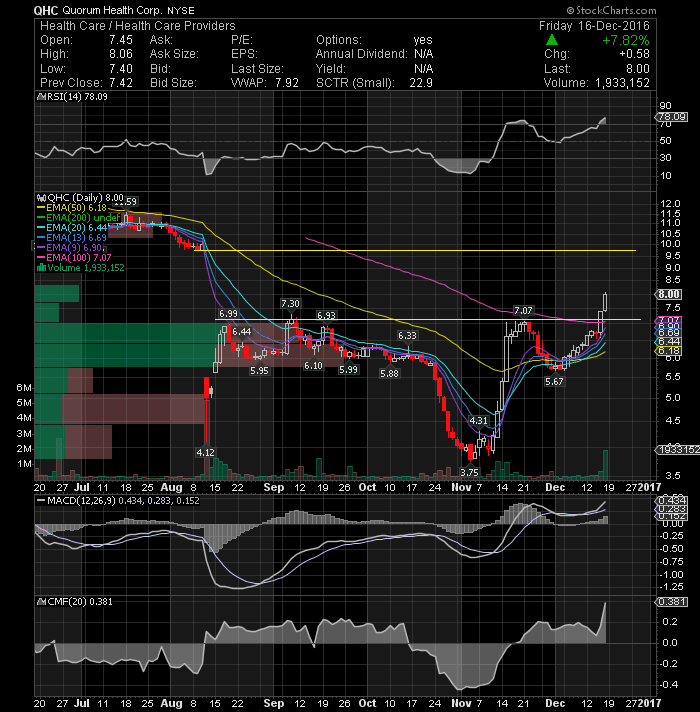The height and width of the screenshot is (712, 700).
Task: Click the 0.381 CMF value tag on right axis
Action: click(672, 602)
